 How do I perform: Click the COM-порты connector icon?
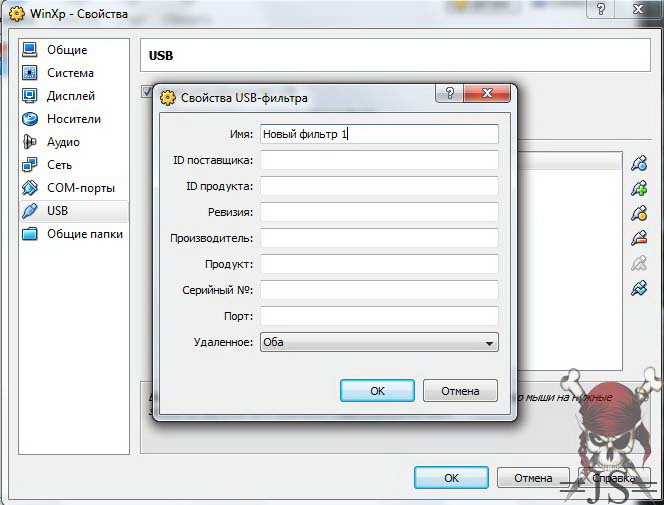(x=30, y=188)
